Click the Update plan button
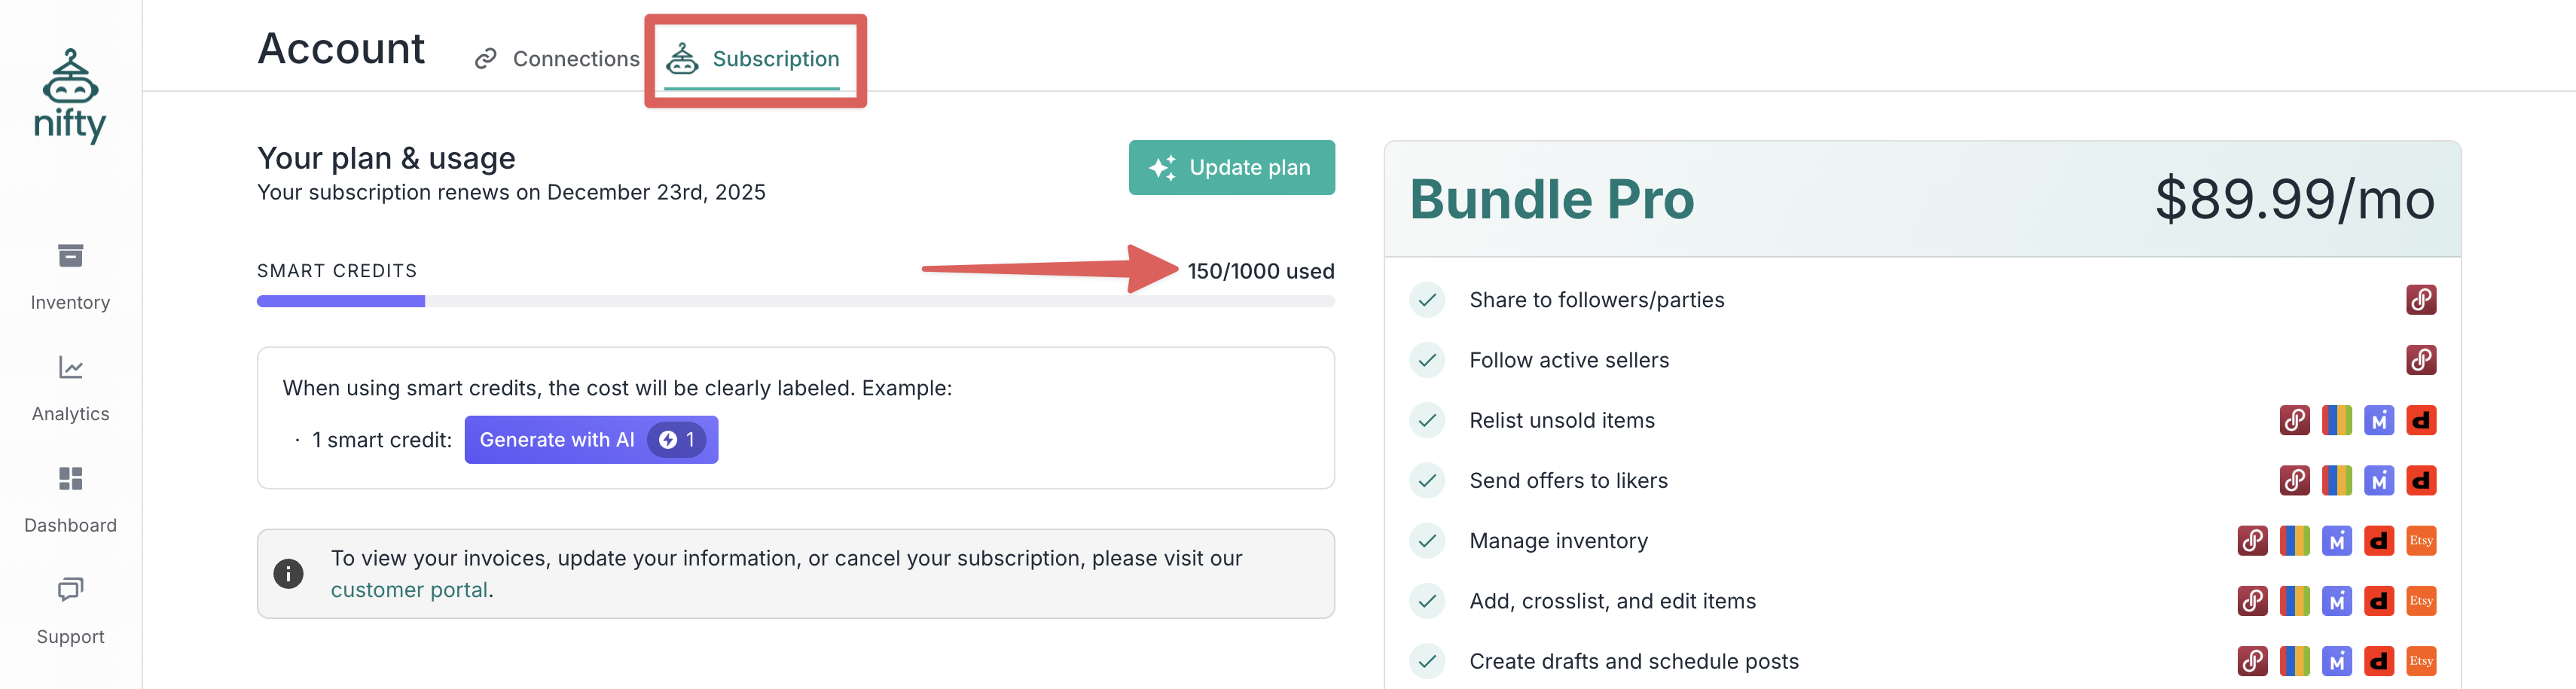Viewport: 2576px width, 689px height. (1231, 168)
